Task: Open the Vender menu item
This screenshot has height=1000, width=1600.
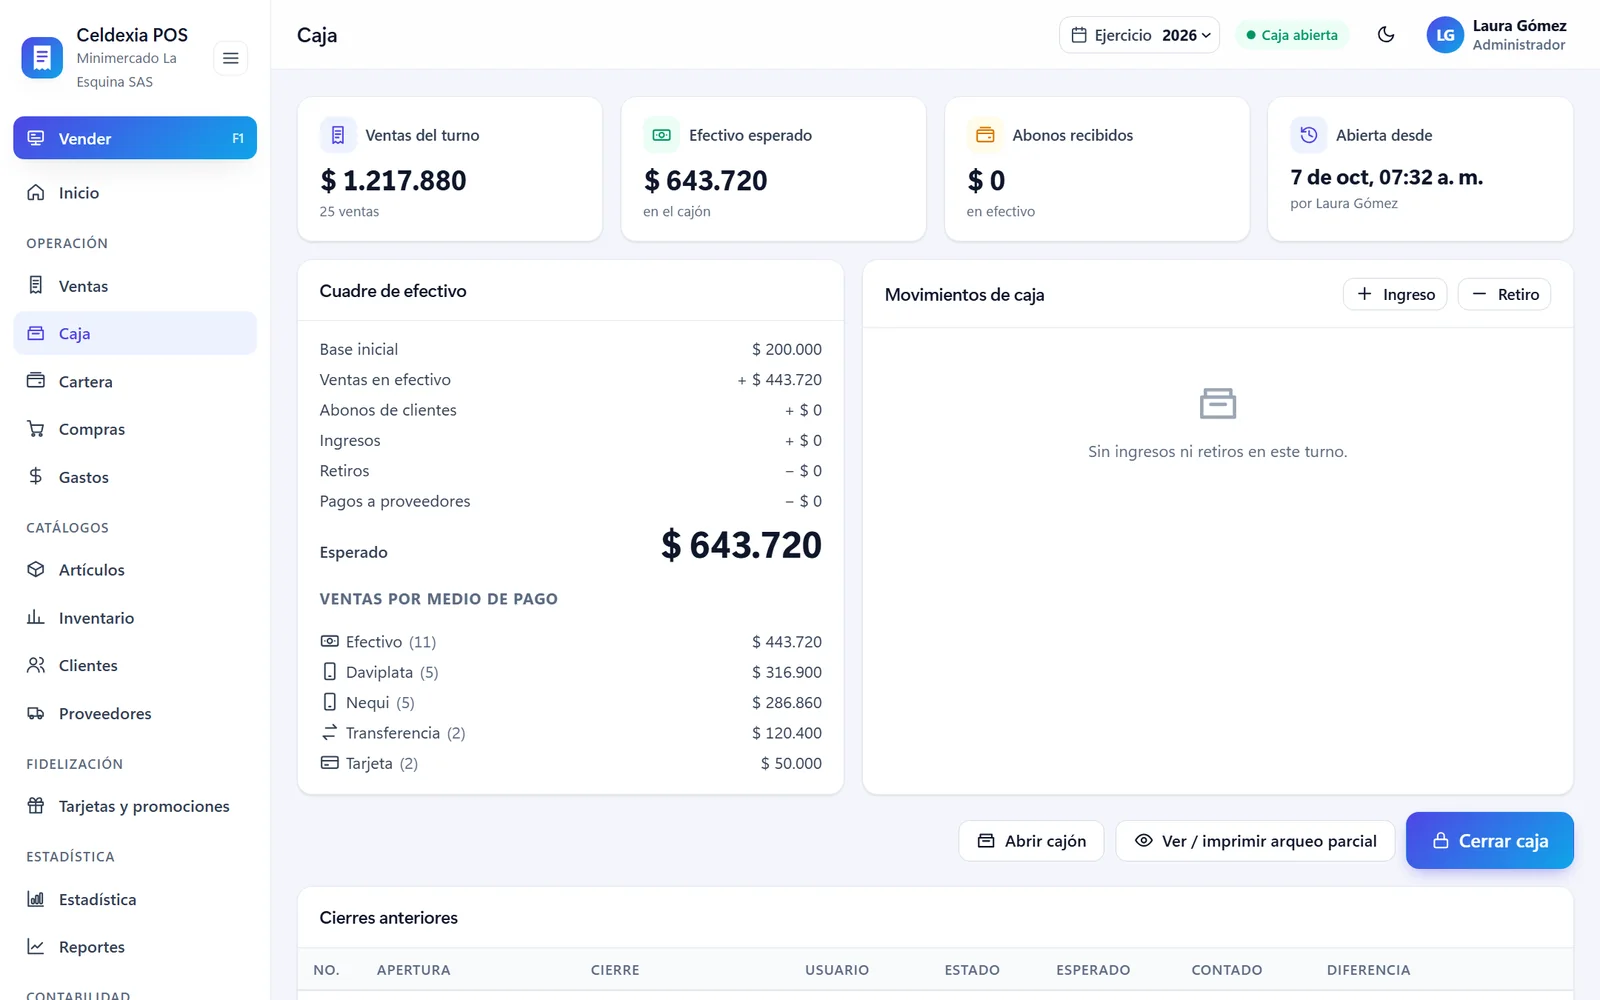Action: pos(135,138)
